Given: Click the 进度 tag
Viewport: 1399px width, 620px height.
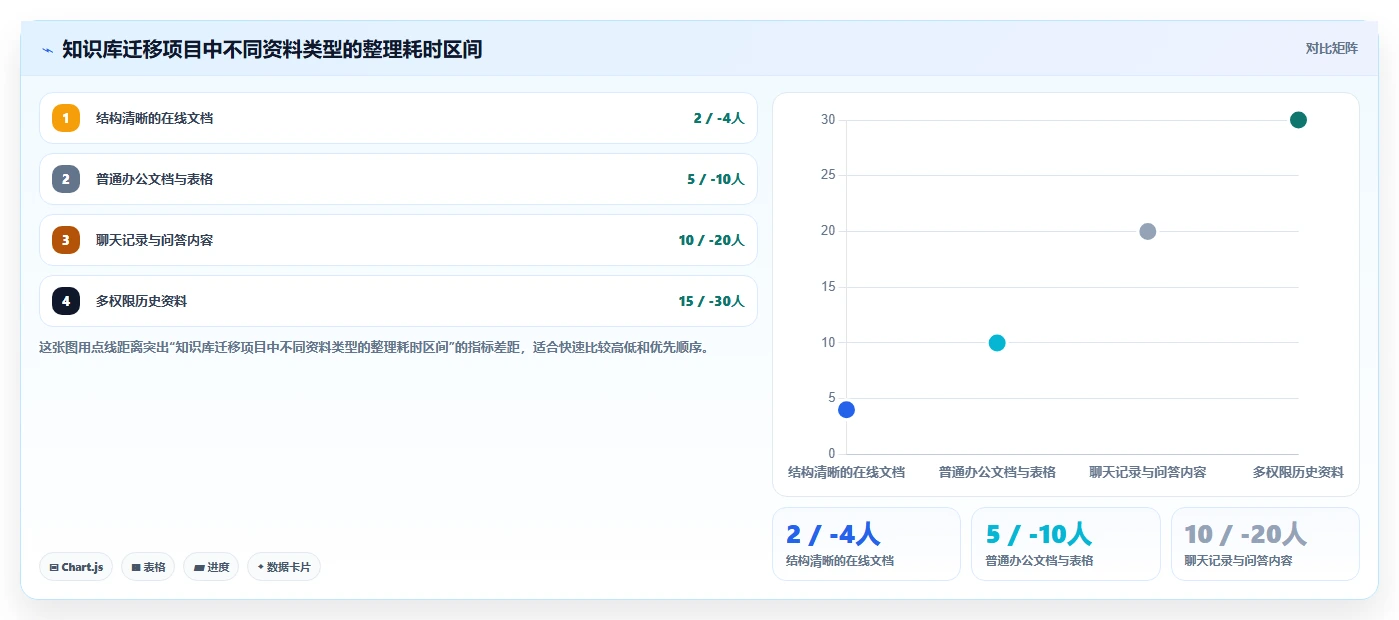Looking at the screenshot, I should [211, 567].
